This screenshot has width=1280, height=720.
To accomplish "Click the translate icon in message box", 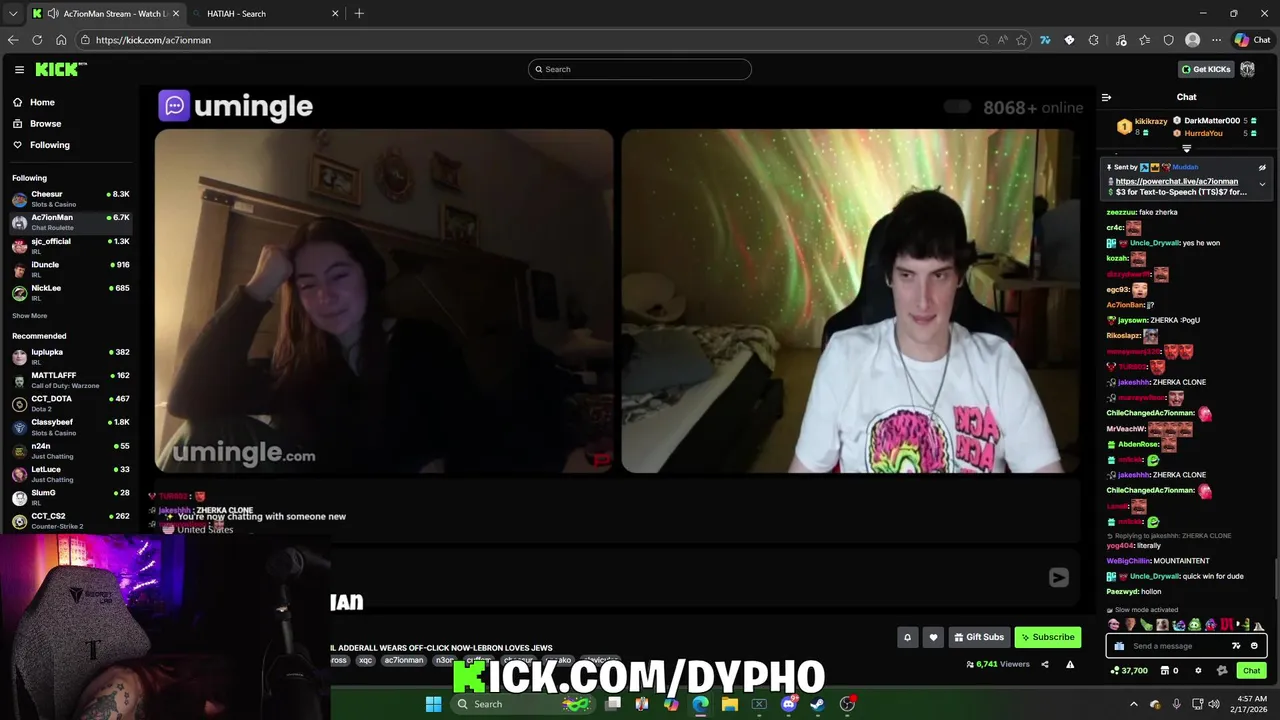I will [1236, 646].
